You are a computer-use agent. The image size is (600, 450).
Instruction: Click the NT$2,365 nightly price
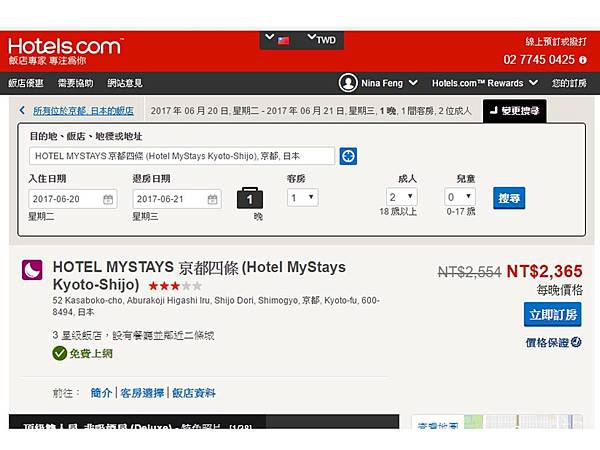[x=545, y=271]
